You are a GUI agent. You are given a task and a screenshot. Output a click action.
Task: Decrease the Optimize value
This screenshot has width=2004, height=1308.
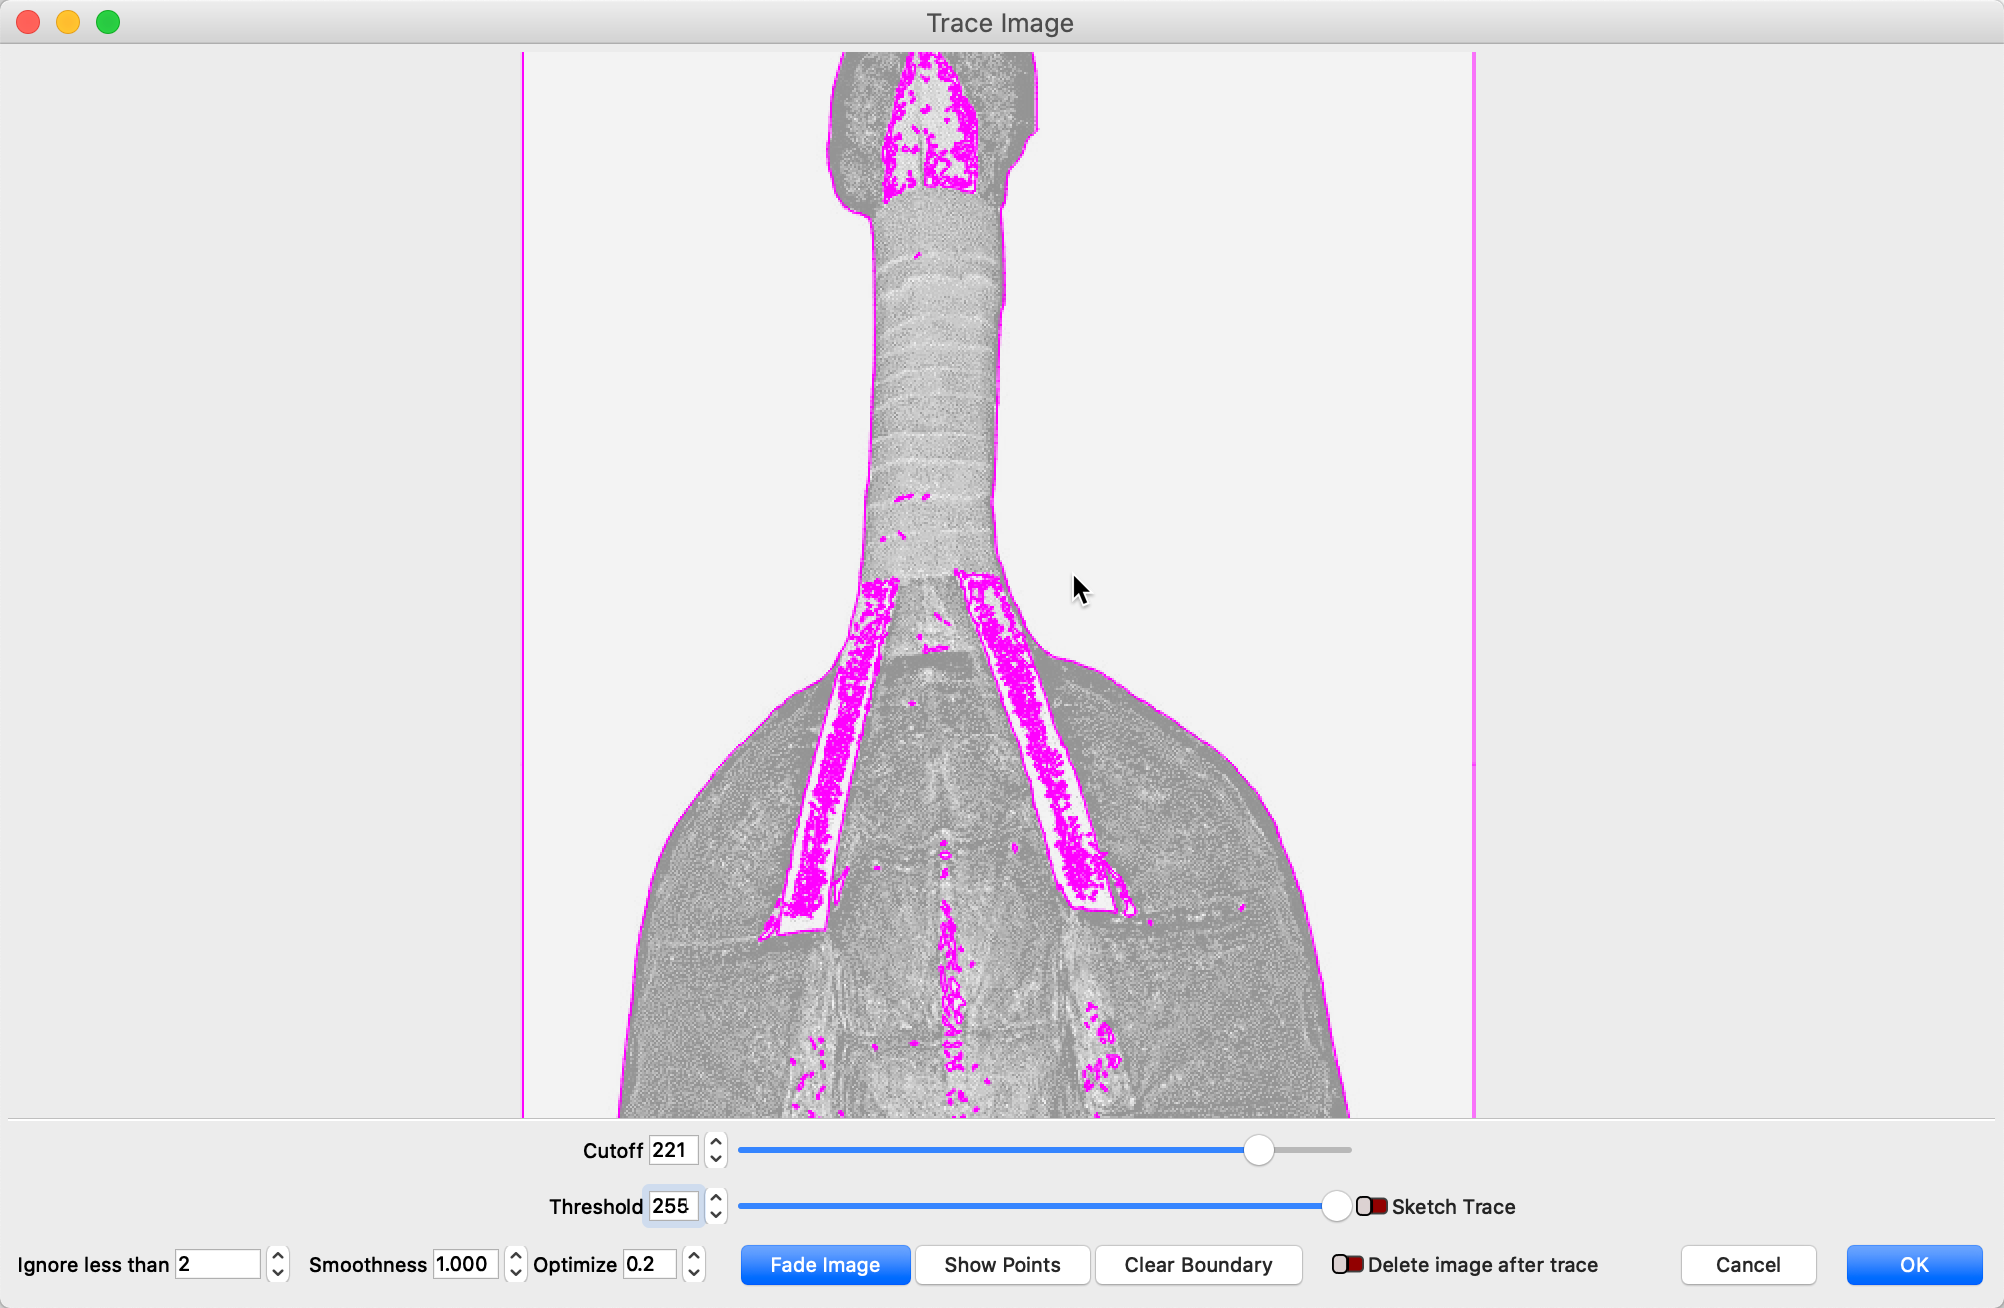coord(694,1273)
